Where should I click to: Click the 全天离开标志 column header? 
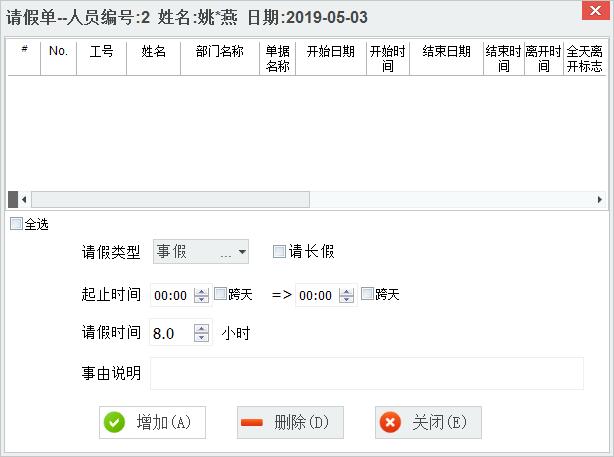click(x=585, y=58)
